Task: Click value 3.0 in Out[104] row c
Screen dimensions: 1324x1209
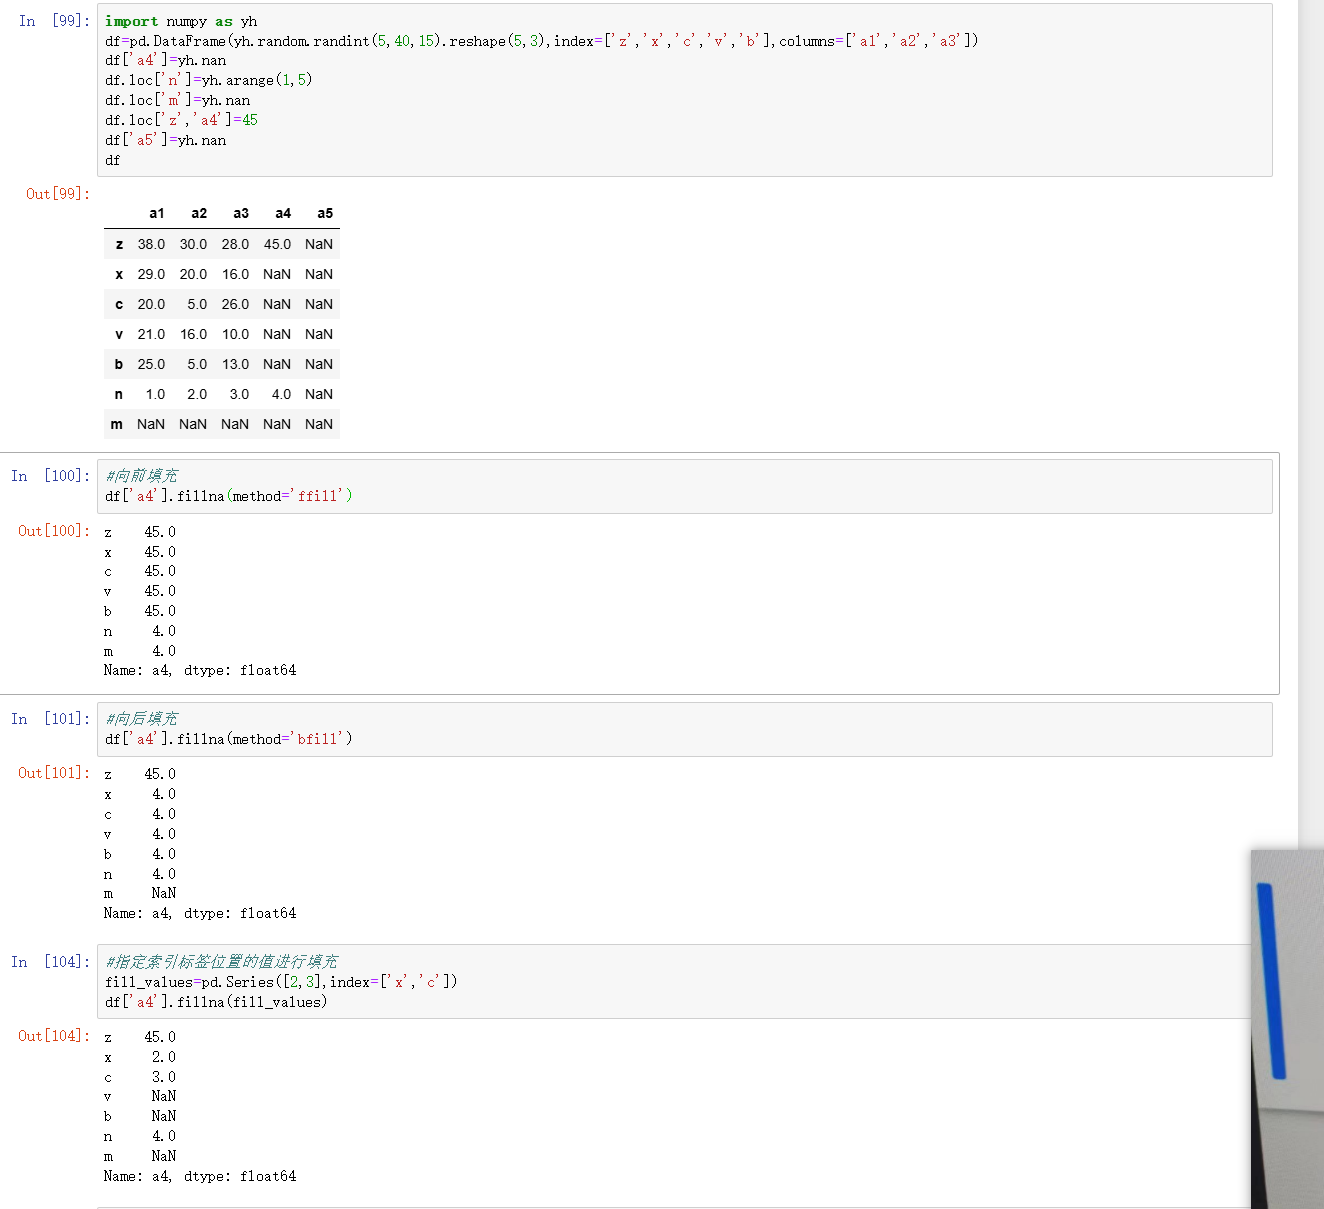Action: (x=164, y=1077)
